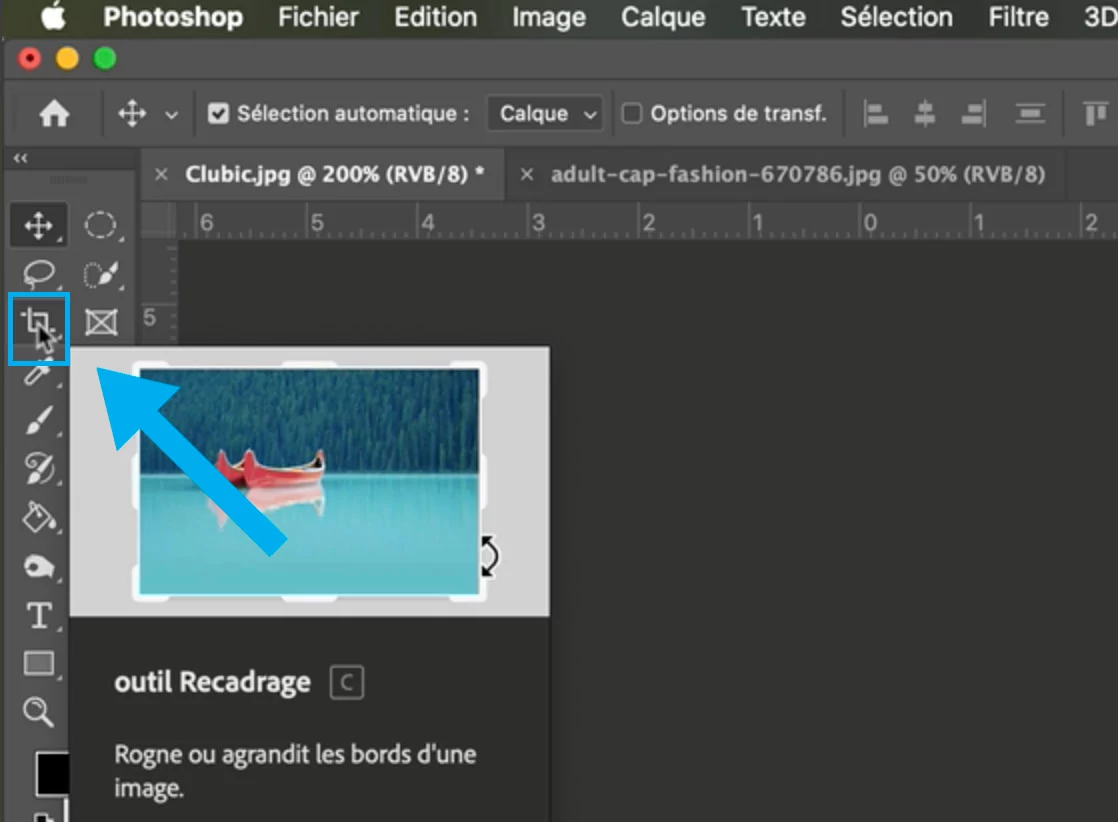Screen dimensions: 1118x822
Task: Align horizontal centers of layers
Action: [925, 113]
